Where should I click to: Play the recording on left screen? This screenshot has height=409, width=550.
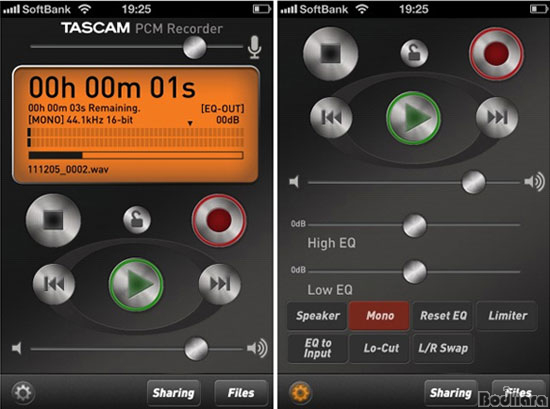click(136, 284)
